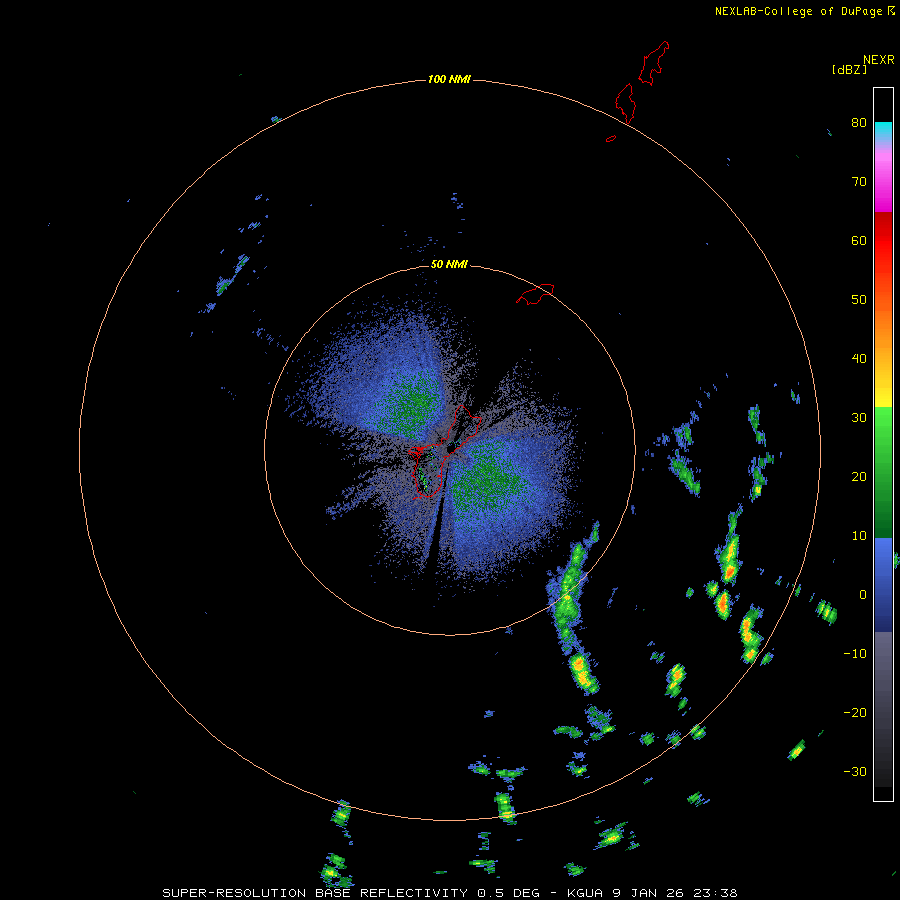Click the KGUA station identifier in caption

(585, 893)
